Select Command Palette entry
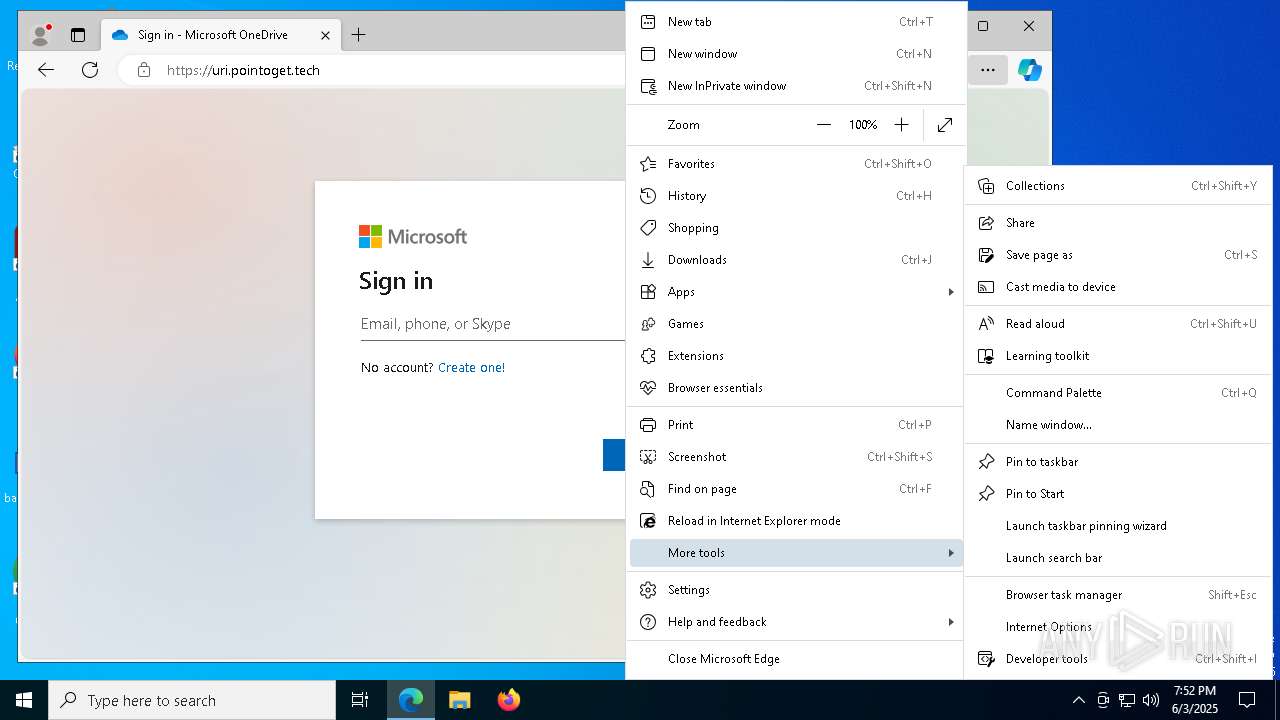This screenshot has height=720, width=1280. (1118, 392)
